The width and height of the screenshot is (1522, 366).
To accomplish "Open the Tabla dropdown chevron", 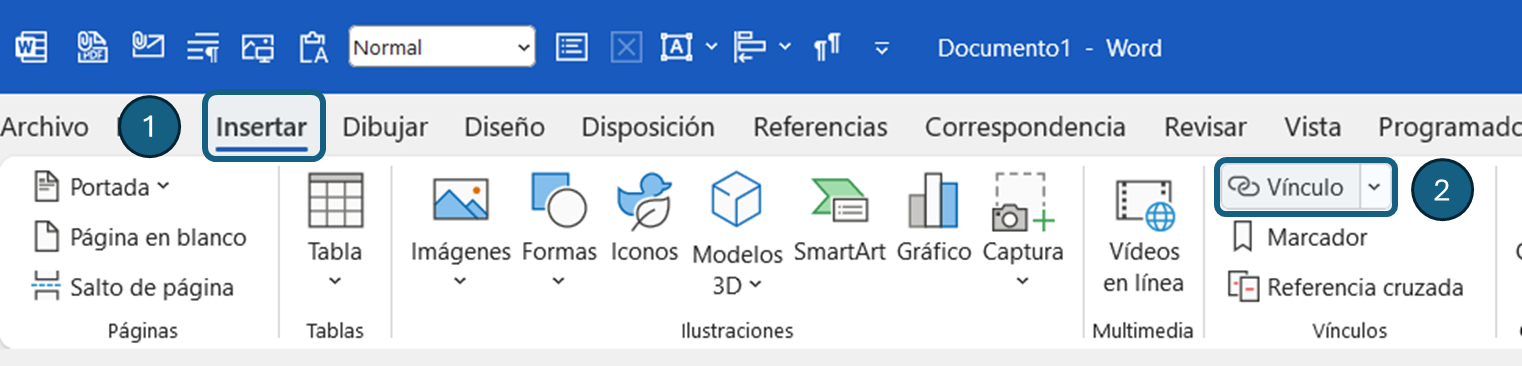I will click(335, 281).
